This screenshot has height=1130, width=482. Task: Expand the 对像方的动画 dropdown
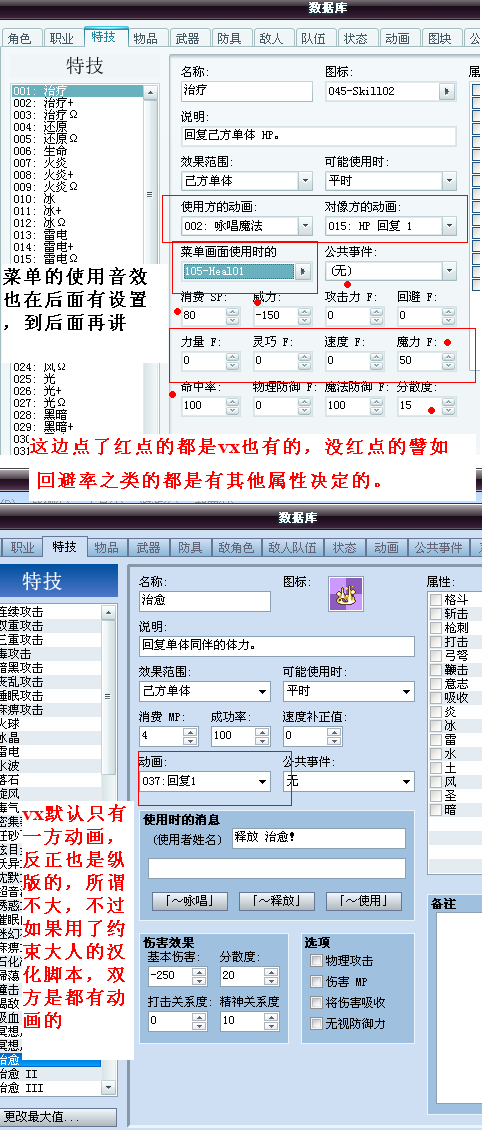click(x=449, y=226)
